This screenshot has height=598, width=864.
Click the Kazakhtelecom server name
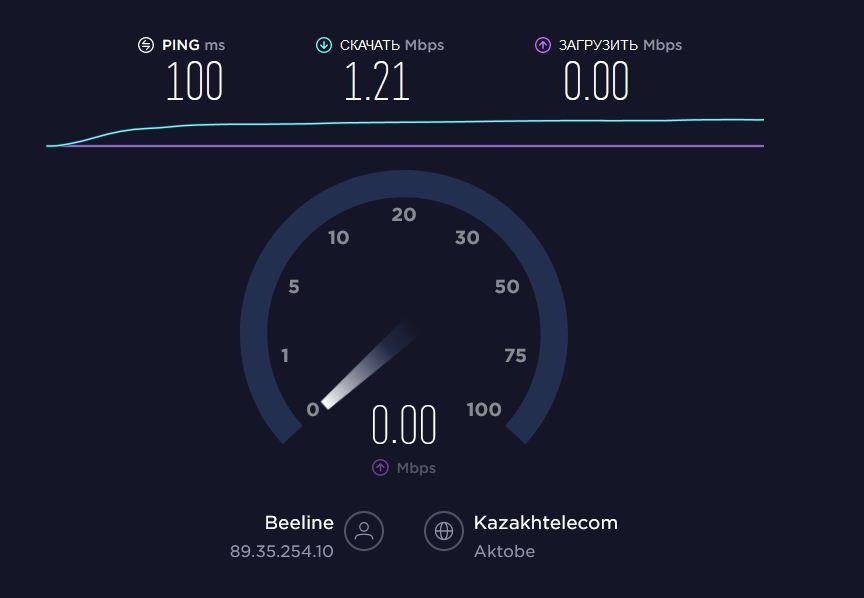pos(546,522)
